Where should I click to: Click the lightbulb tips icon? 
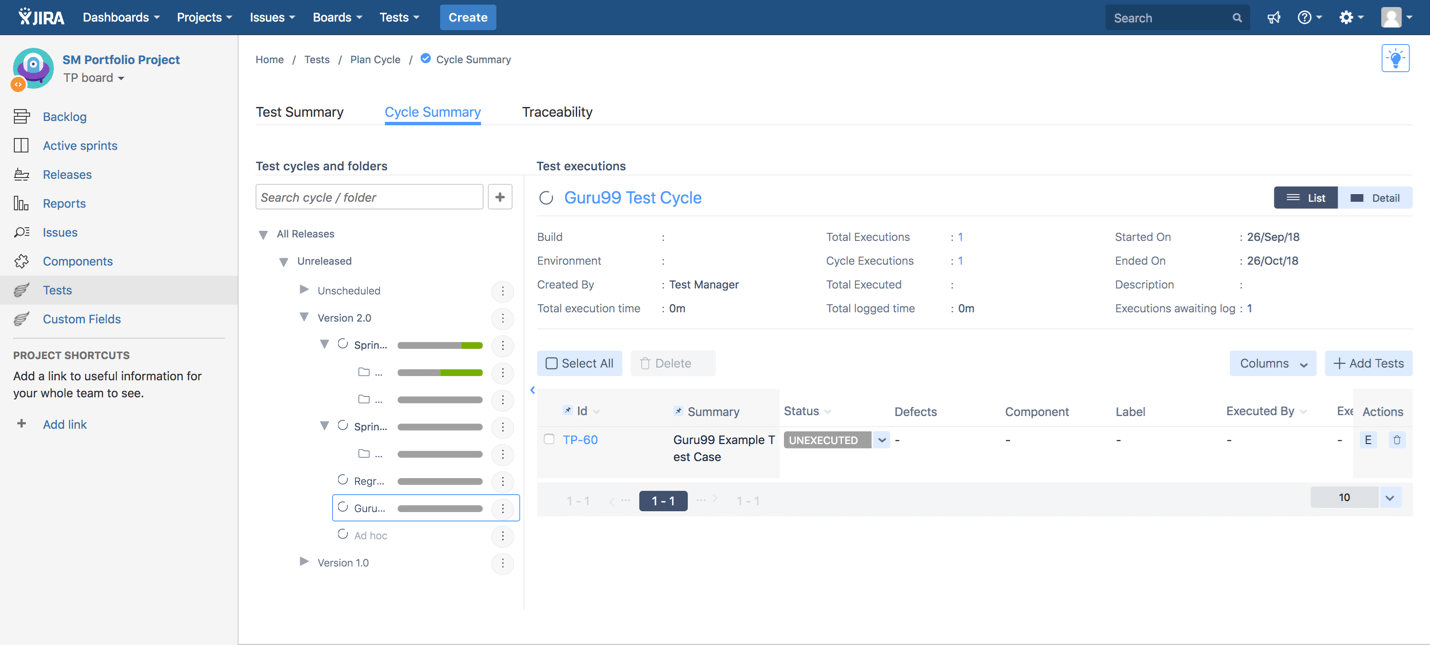1395,59
